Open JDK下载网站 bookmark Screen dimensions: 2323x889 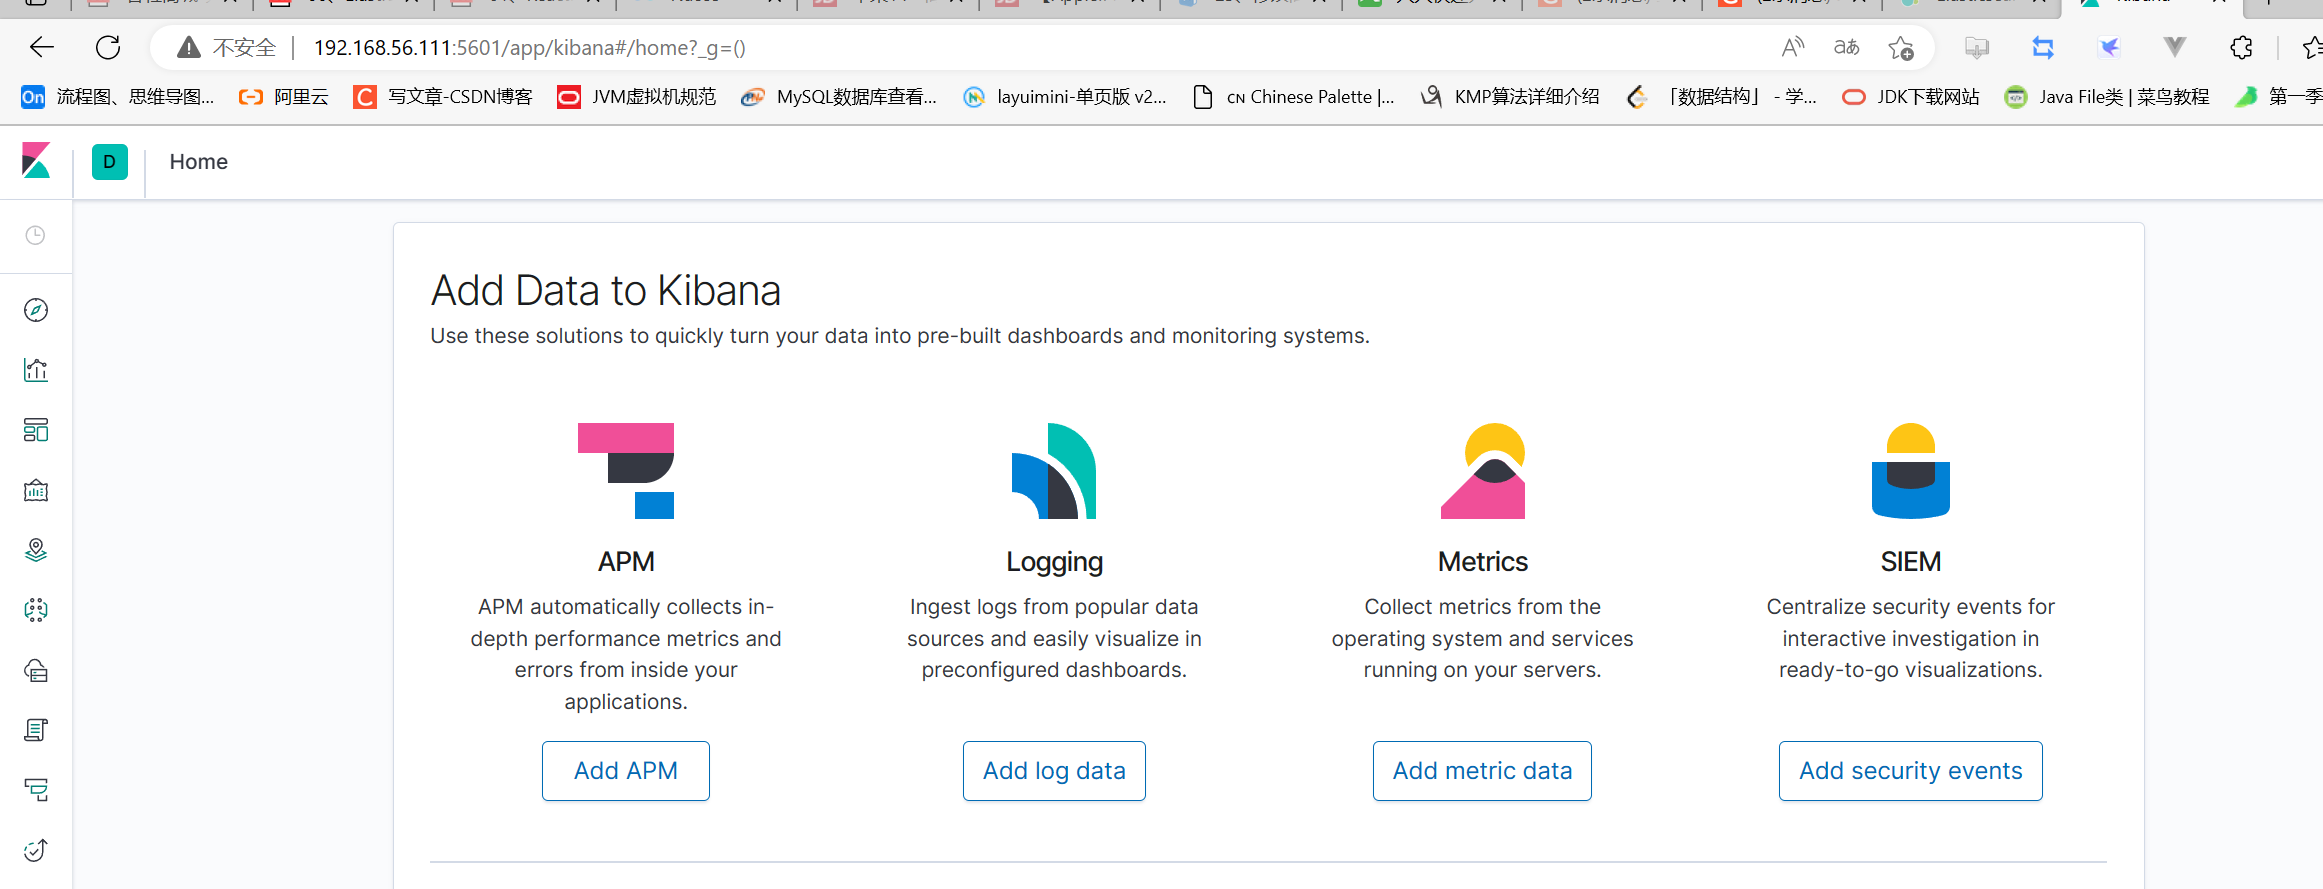pos(1911,97)
